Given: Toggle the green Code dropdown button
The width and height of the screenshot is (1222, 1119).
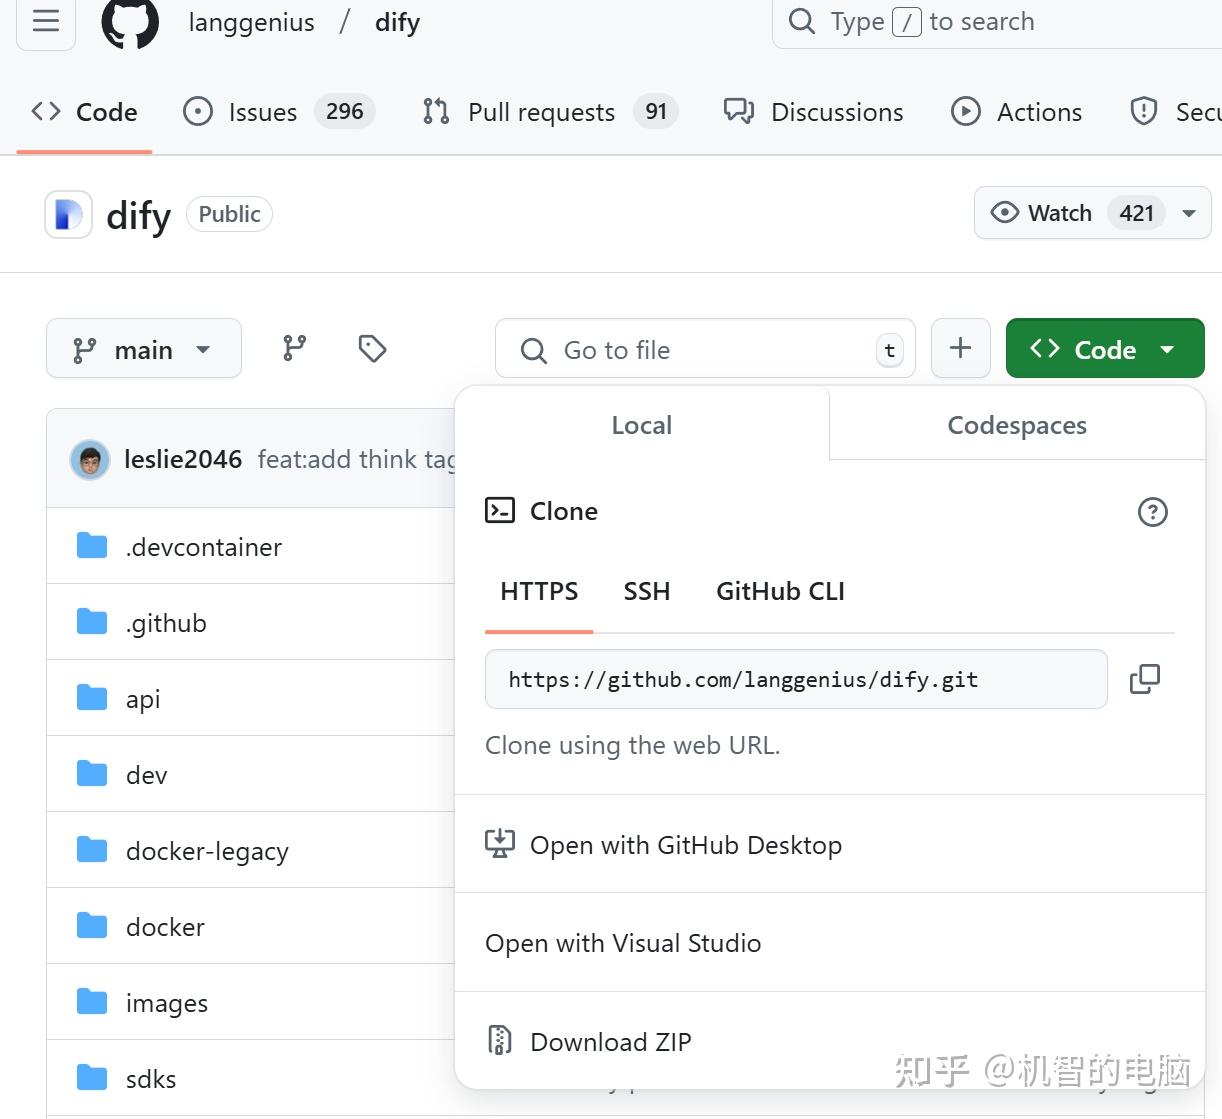Looking at the screenshot, I should click(x=1105, y=348).
